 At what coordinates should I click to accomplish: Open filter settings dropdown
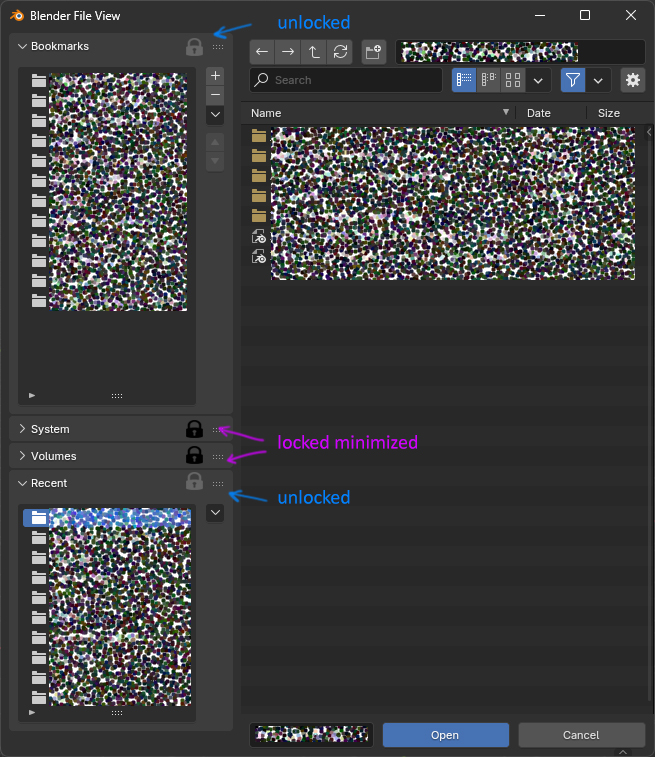click(598, 80)
